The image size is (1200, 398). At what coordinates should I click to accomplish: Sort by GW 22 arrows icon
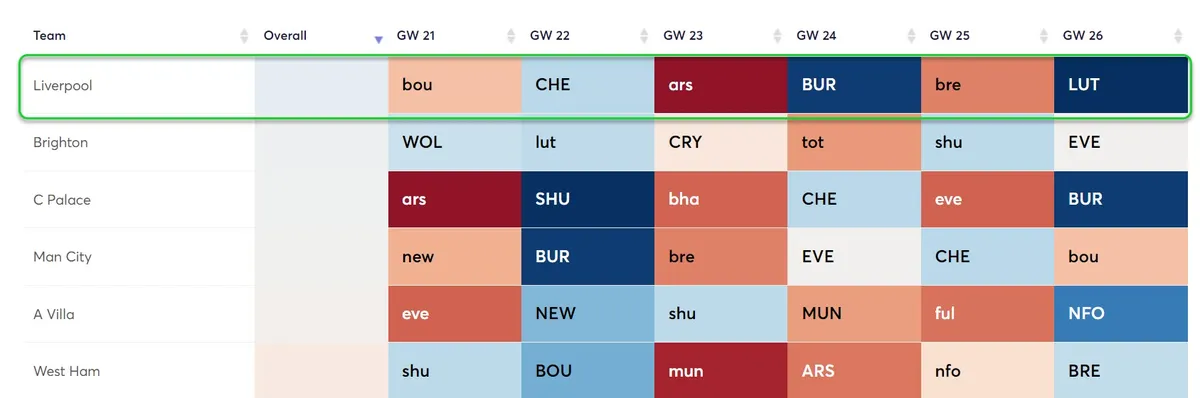[x=644, y=36]
